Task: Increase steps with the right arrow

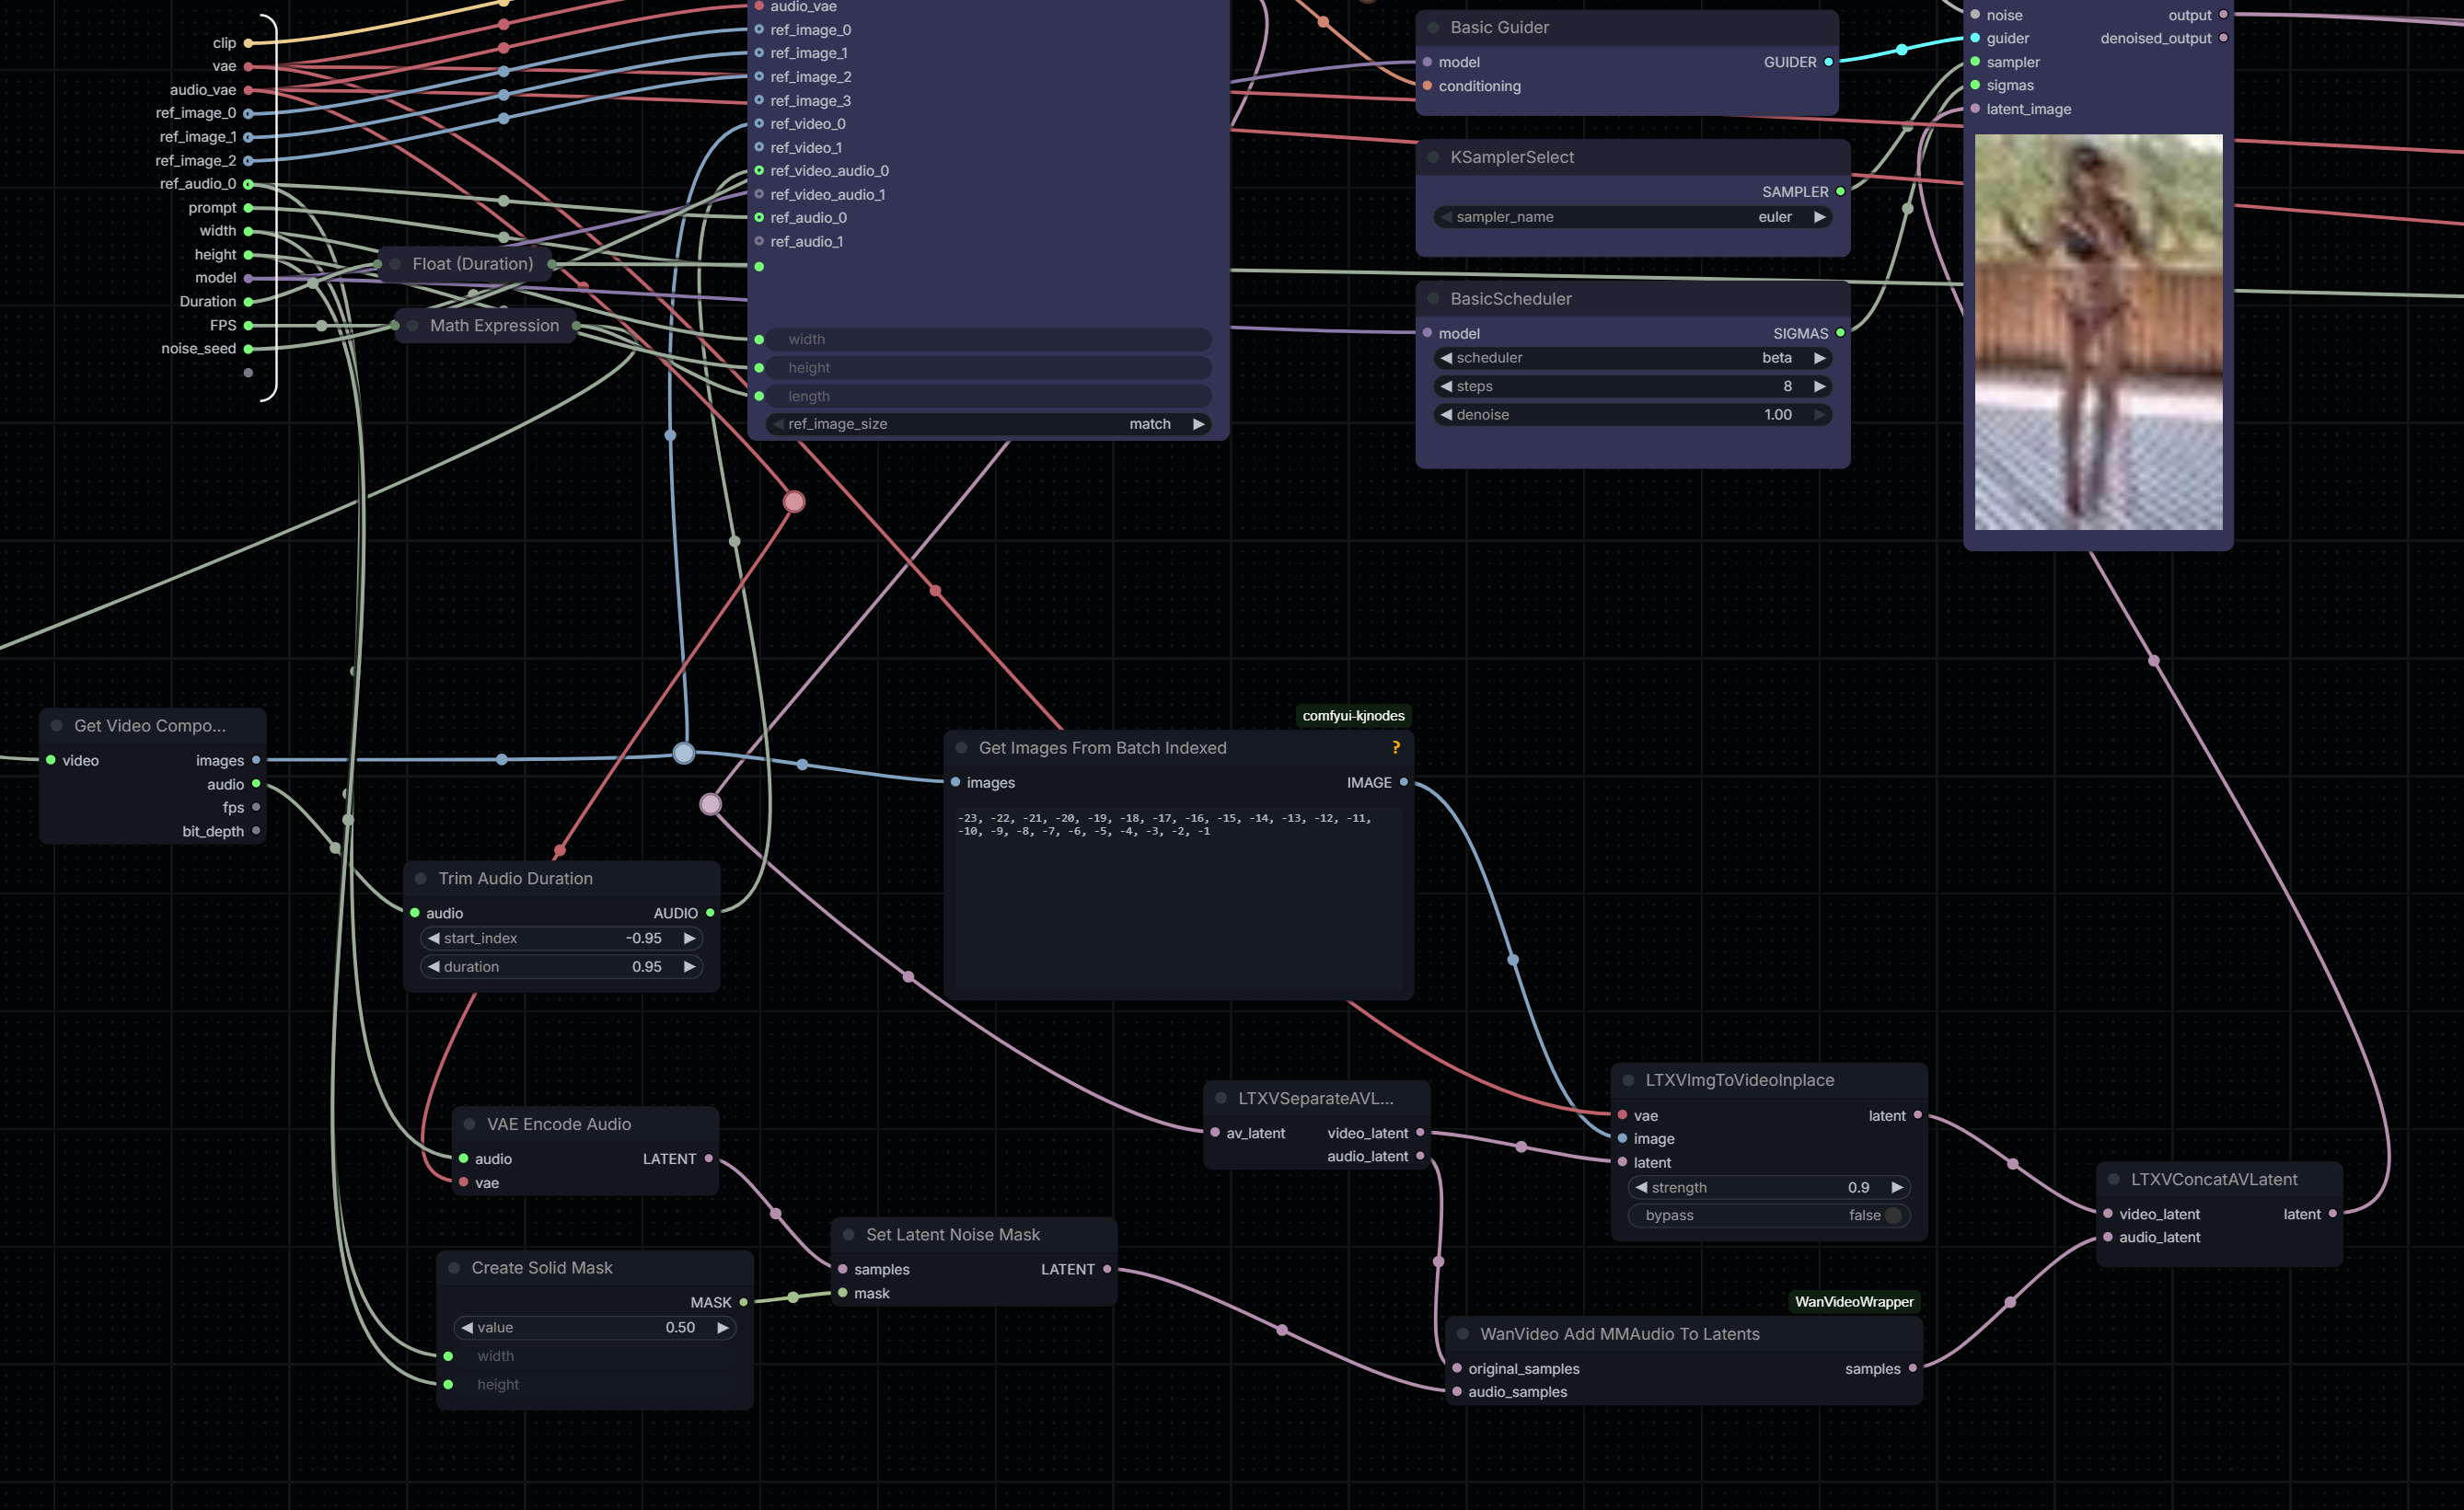Action: [x=1820, y=386]
